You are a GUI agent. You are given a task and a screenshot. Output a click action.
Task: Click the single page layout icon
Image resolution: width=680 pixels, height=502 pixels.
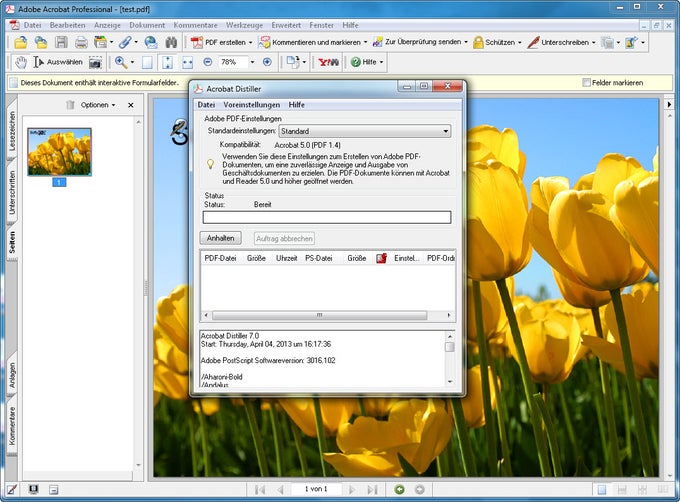coord(602,489)
